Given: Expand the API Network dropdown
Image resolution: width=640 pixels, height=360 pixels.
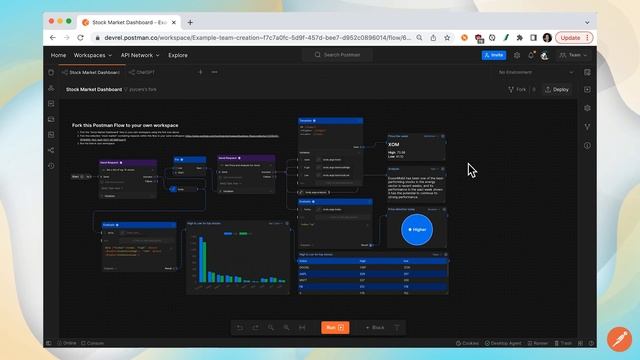Looking at the screenshot, I should click(x=140, y=55).
